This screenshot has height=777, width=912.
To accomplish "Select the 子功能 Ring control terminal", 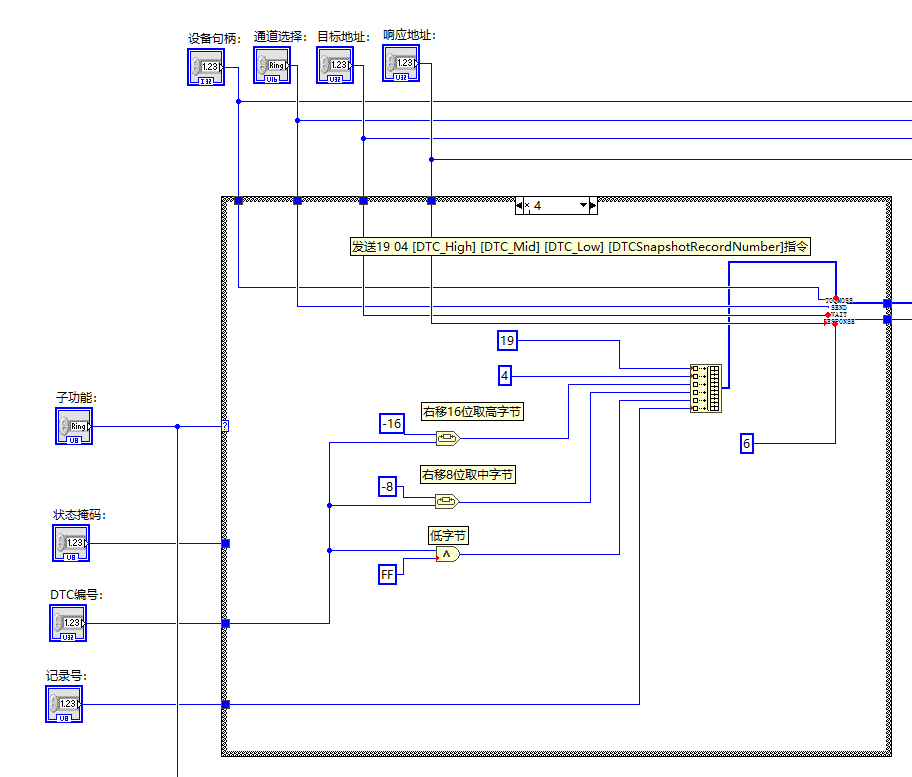I will pyautogui.click(x=74, y=426).
